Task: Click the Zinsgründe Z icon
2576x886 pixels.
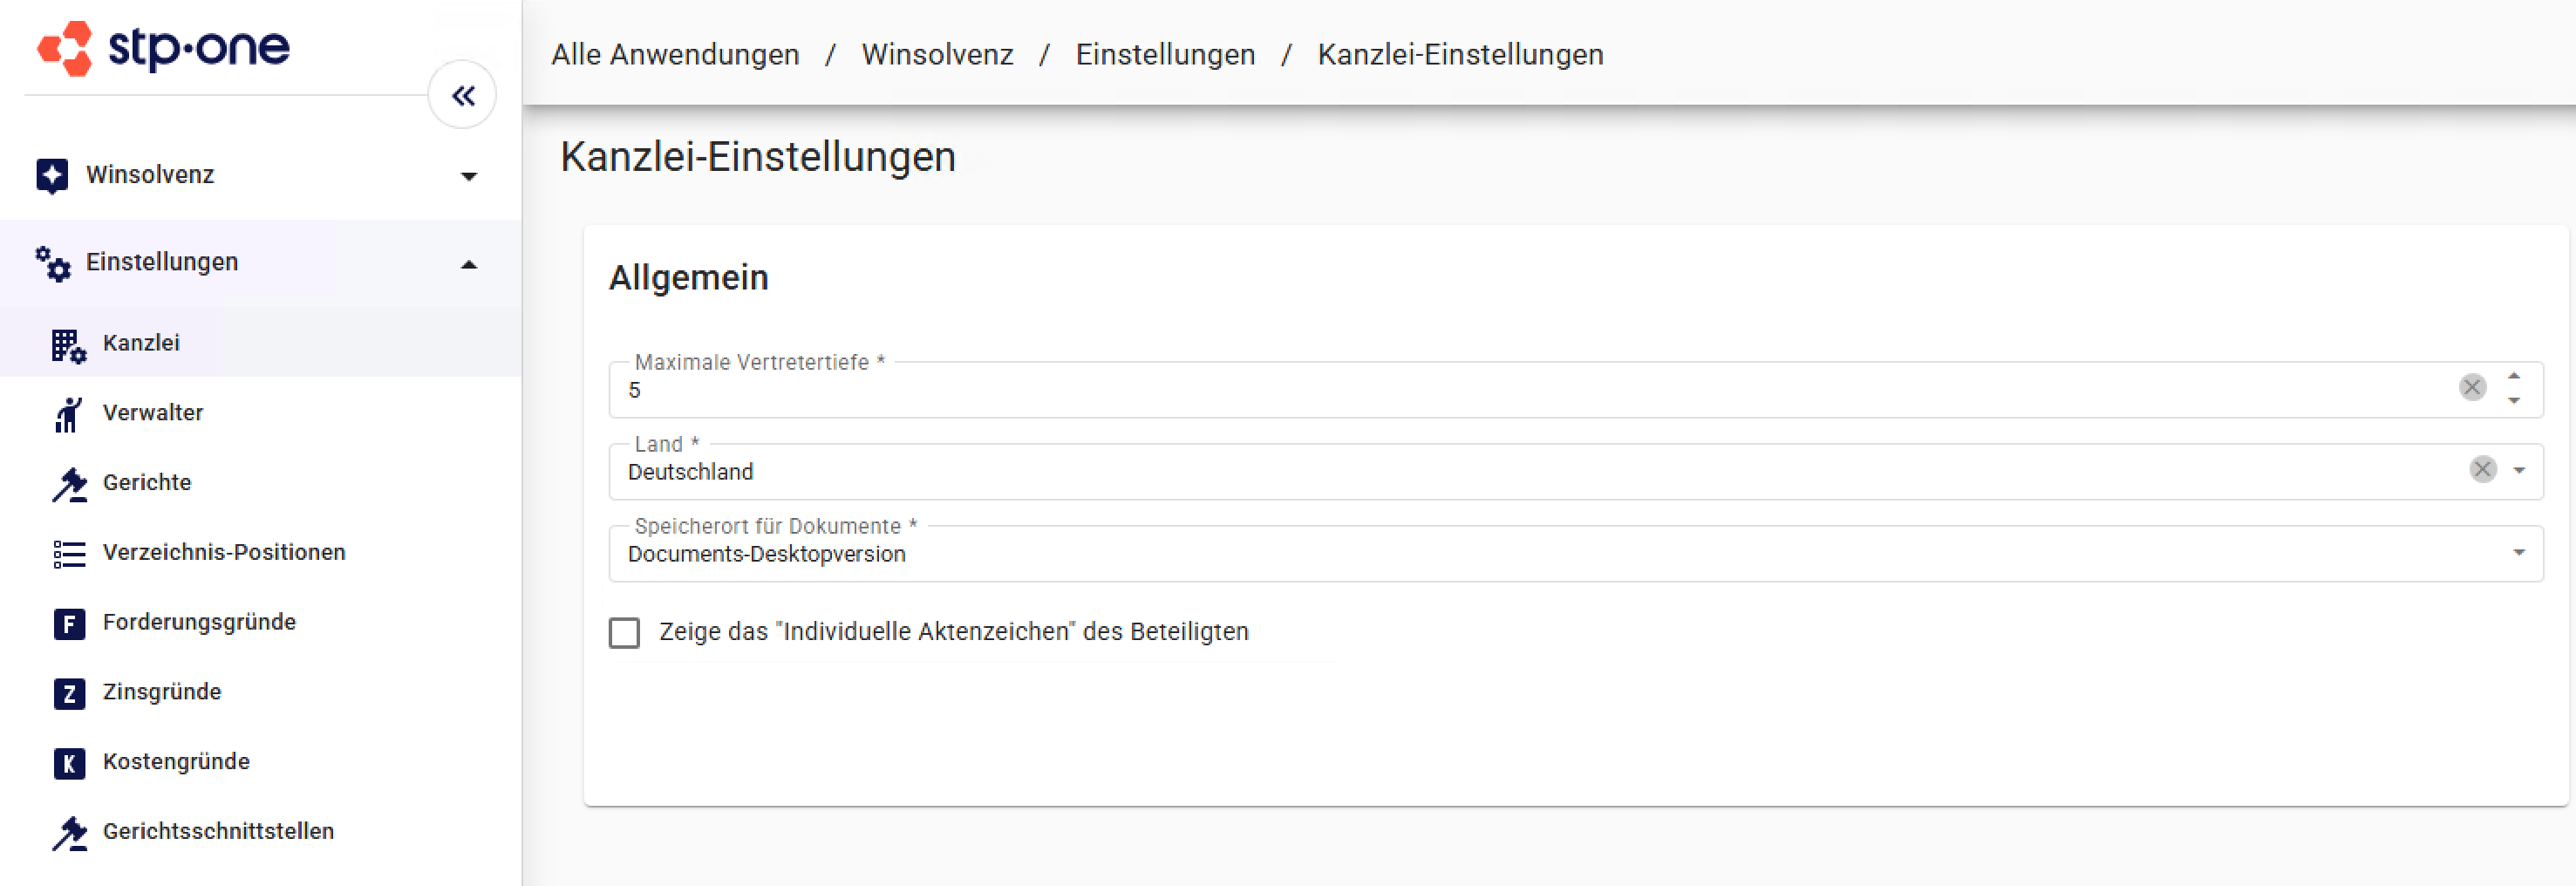Action: (x=69, y=694)
